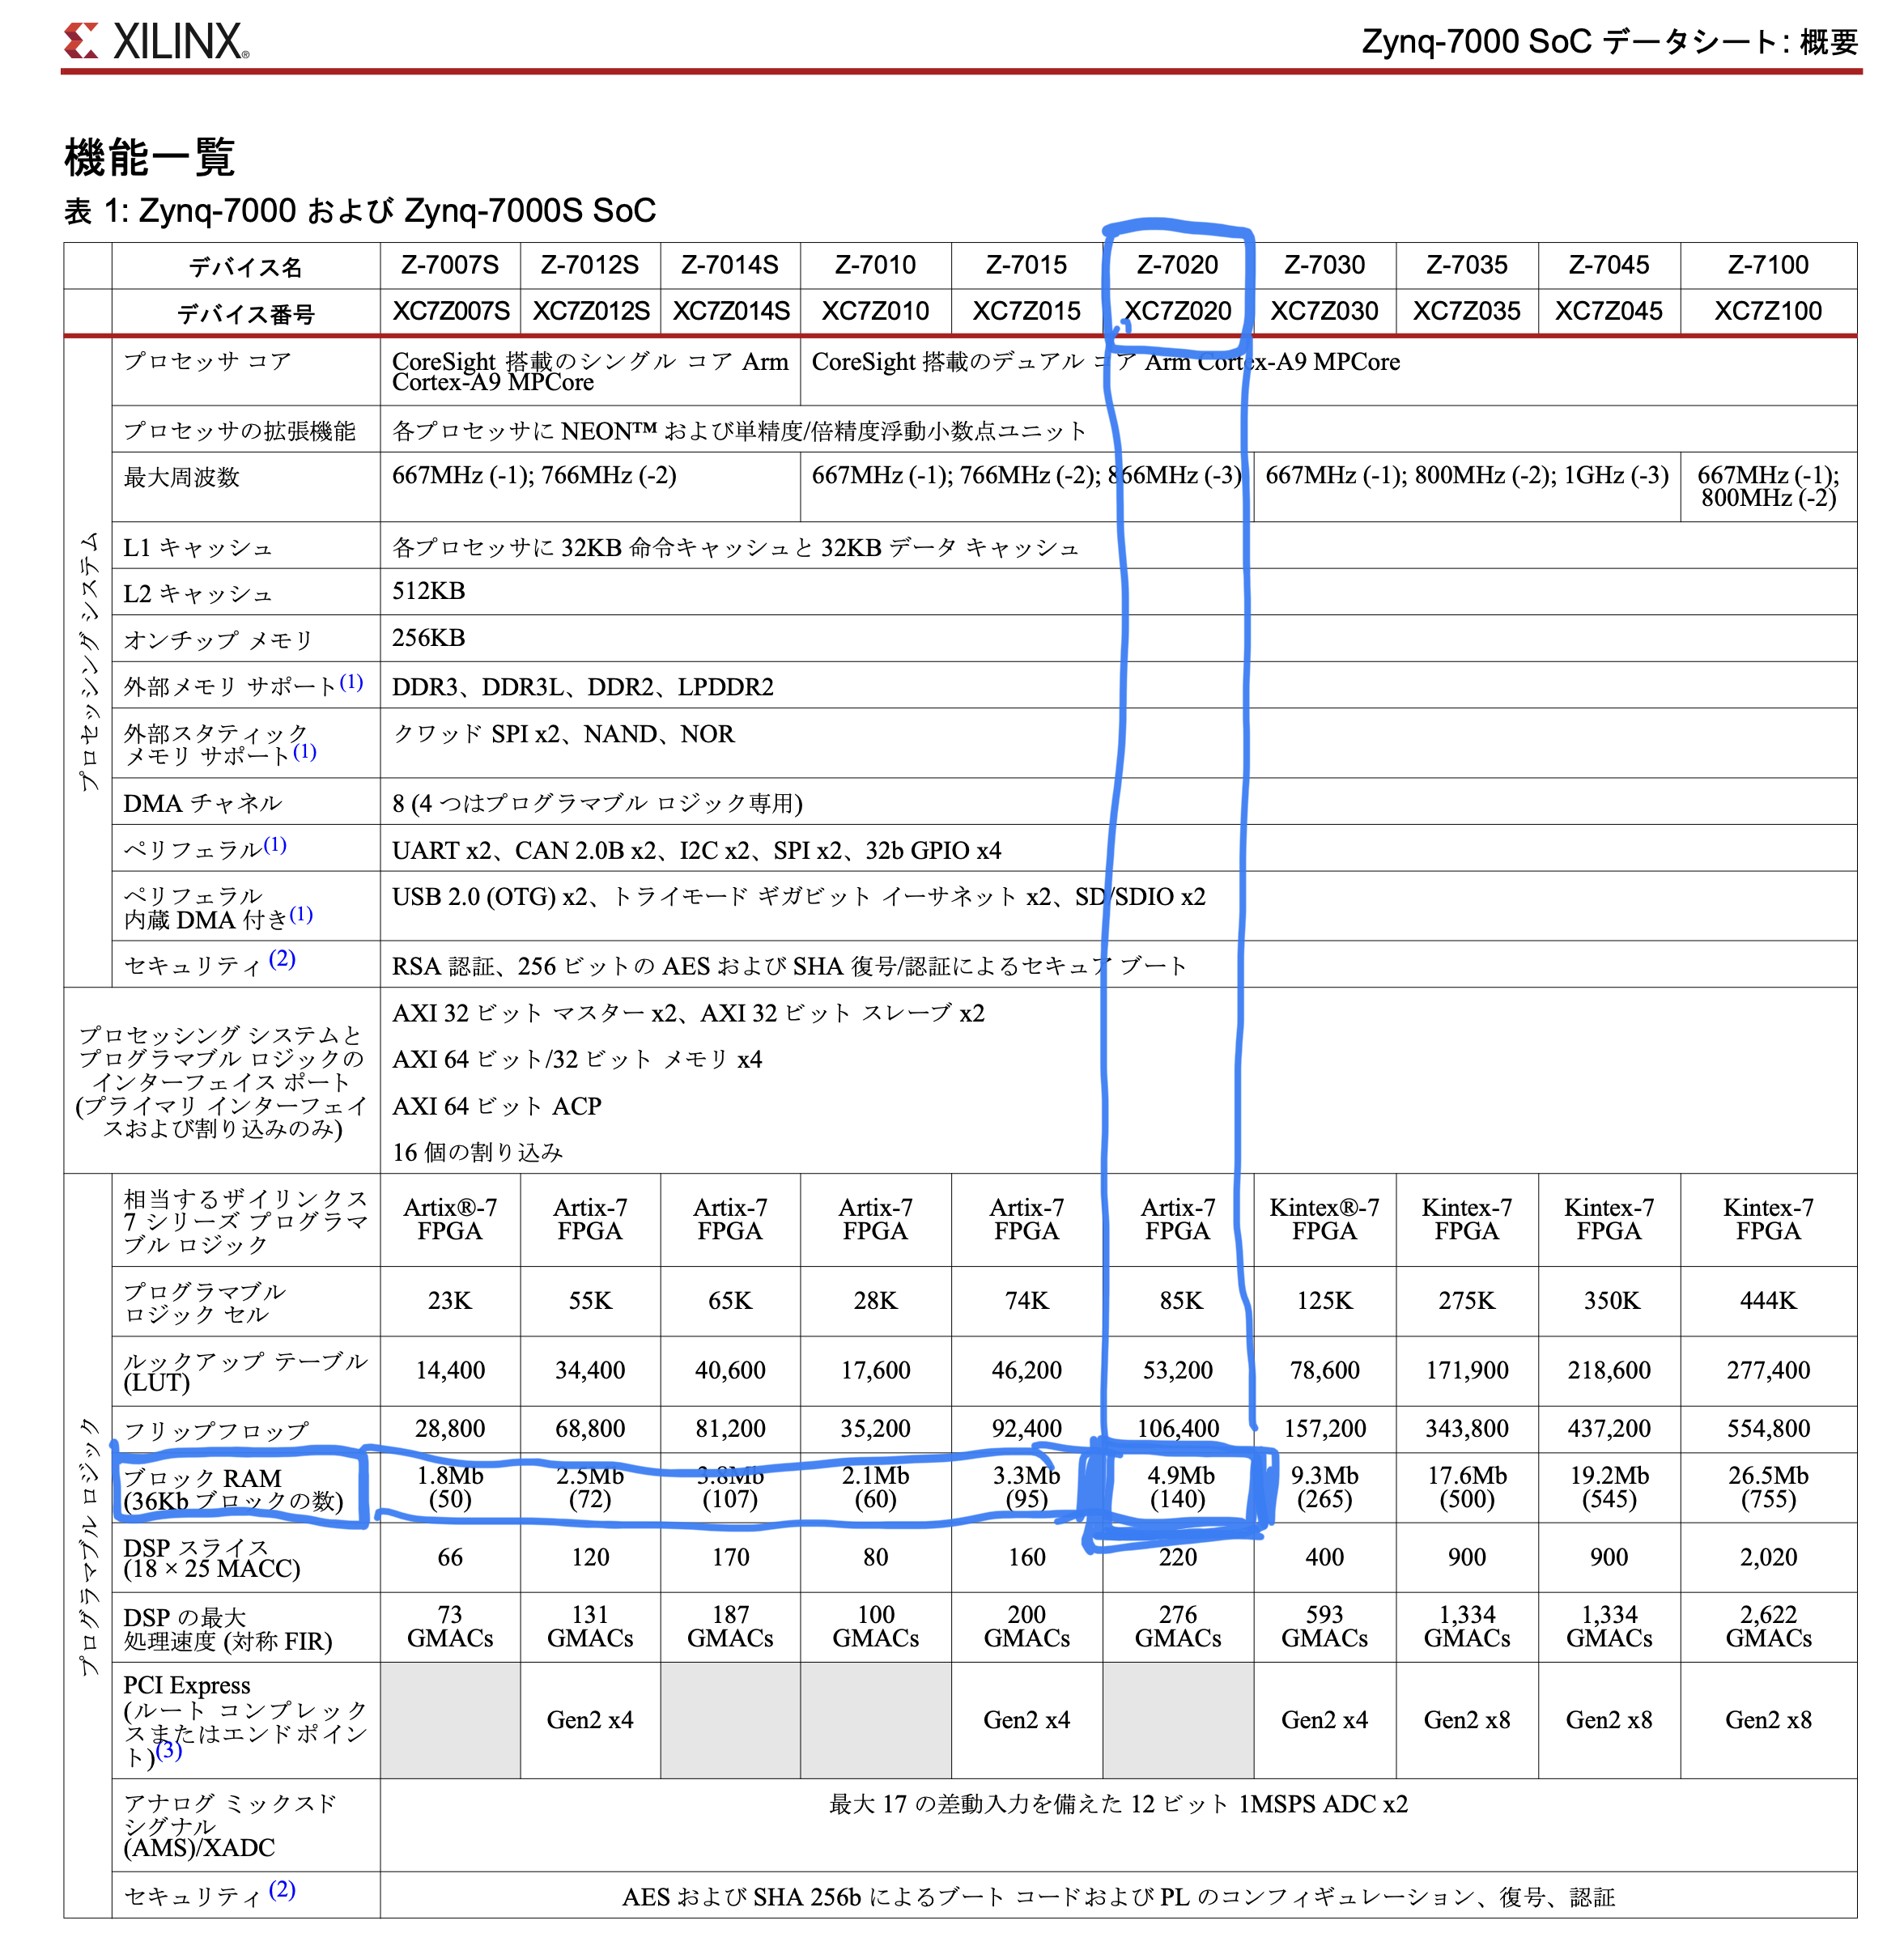
Task: Click the Z-7020 device name header
Action: (1177, 265)
